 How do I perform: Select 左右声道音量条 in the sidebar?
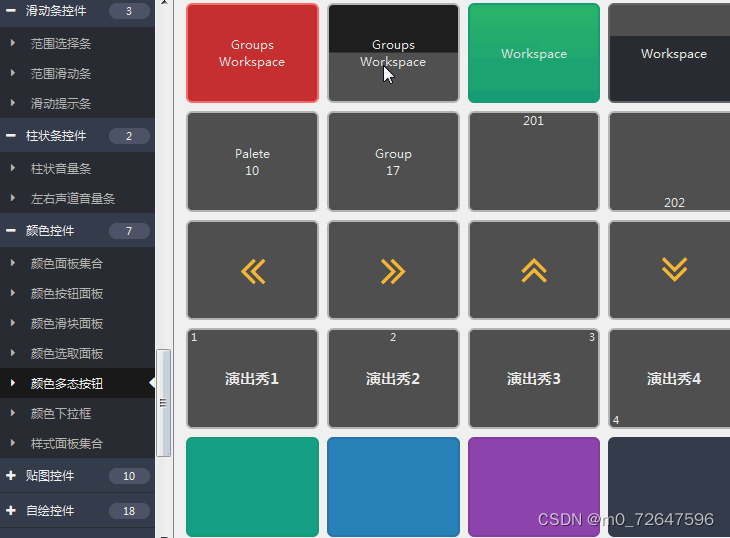click(x=77, y=199)
